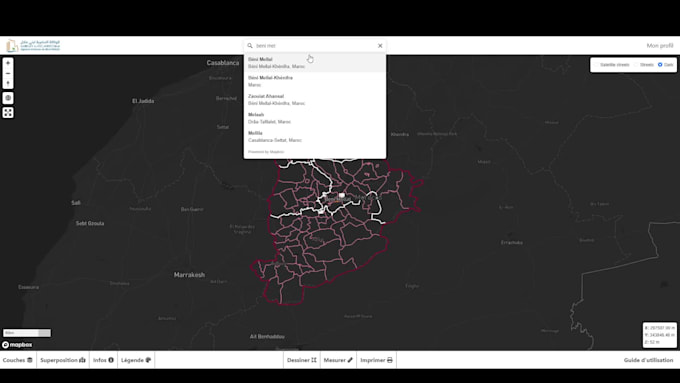
Task: Enter fullscreen map view
Action: (8, 113)
